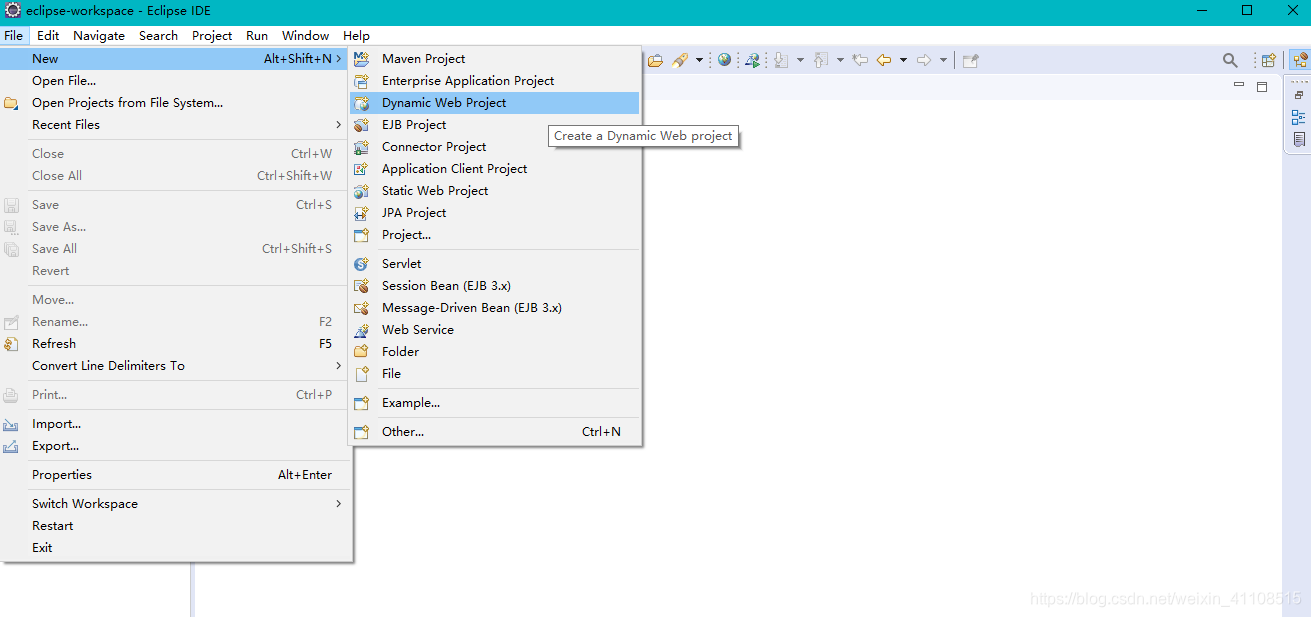Expand the Forward history dropdown arrow
Image resolution: width=1311 pixels, height=617 pixels.
[x=943, y=60]
